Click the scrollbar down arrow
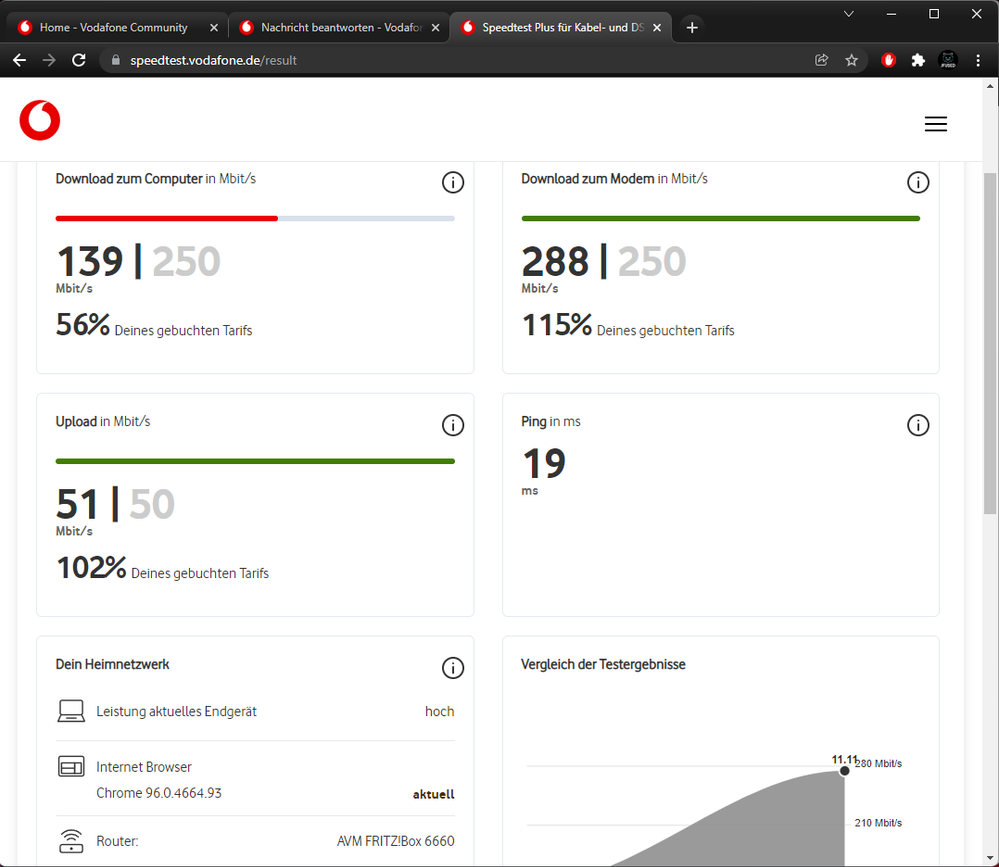 click(989, 857)
